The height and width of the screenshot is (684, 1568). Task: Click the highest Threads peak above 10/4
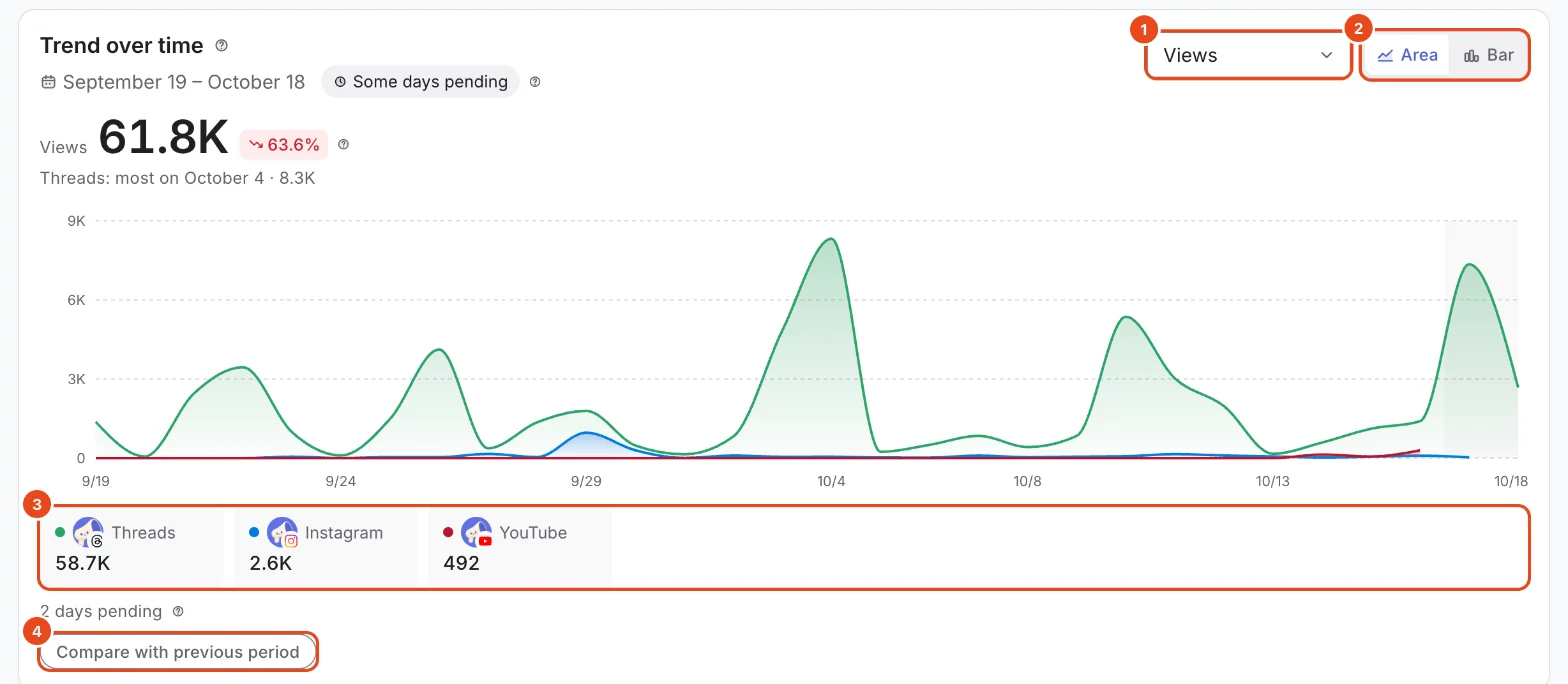[831, 239]
